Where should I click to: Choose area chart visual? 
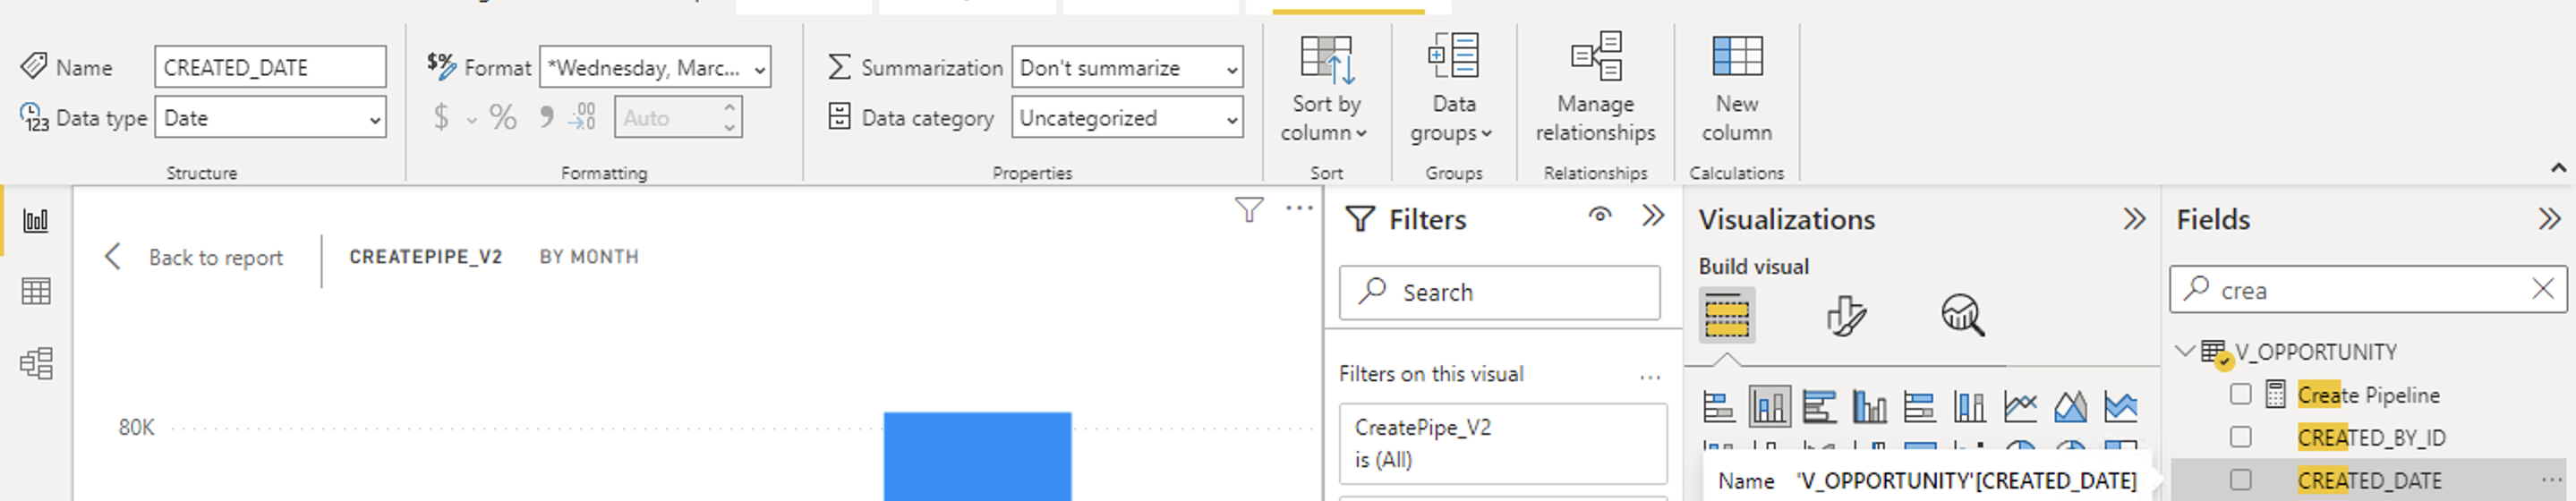click(2070, 407)
